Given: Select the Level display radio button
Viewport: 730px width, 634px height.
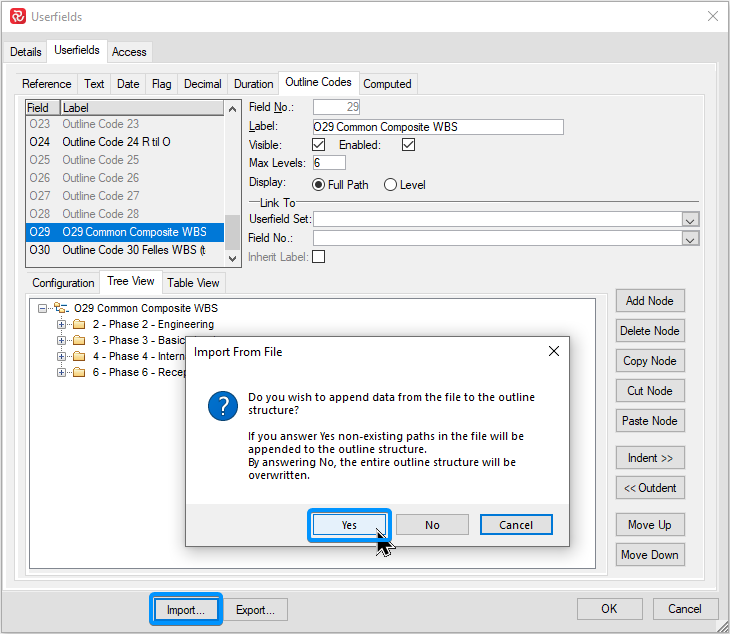Looking at the screenshot, I should [391, 185].
